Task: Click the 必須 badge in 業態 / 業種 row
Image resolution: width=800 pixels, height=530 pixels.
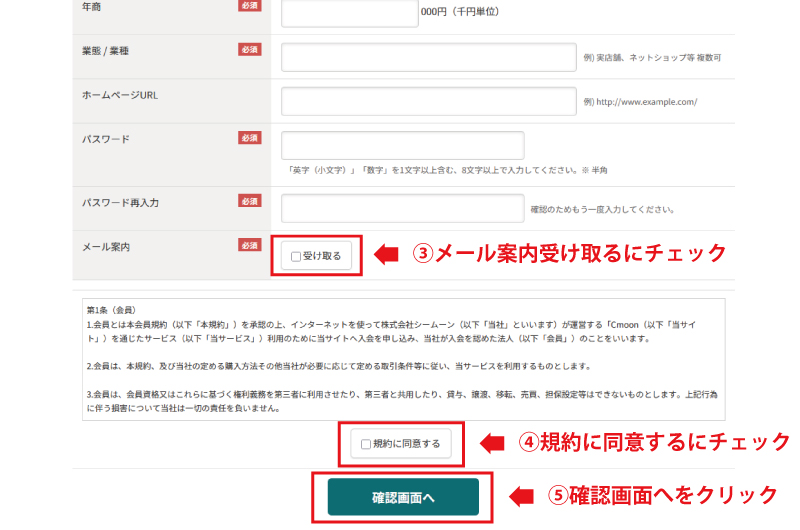Action: 249,49
